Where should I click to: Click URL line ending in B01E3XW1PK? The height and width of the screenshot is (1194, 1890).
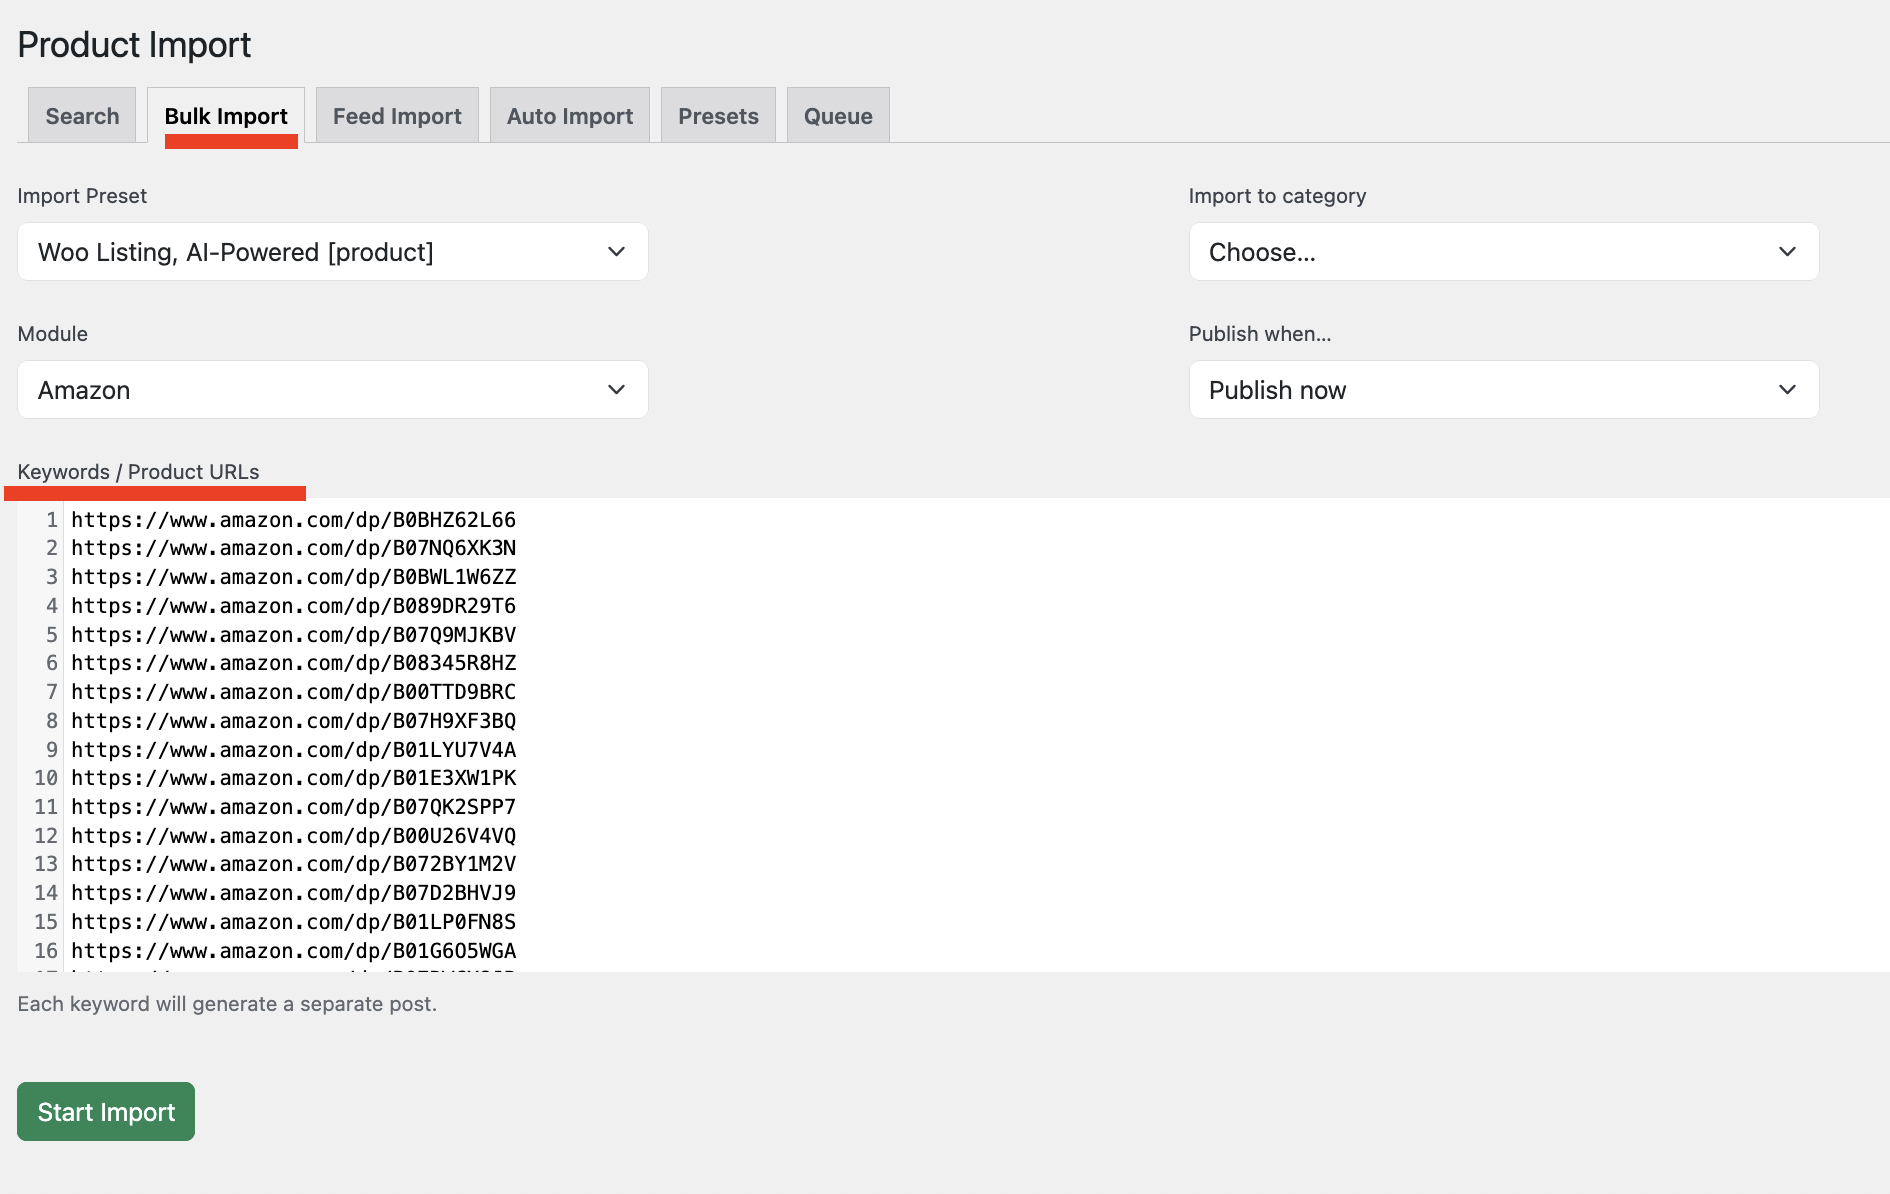pos(293,778)
